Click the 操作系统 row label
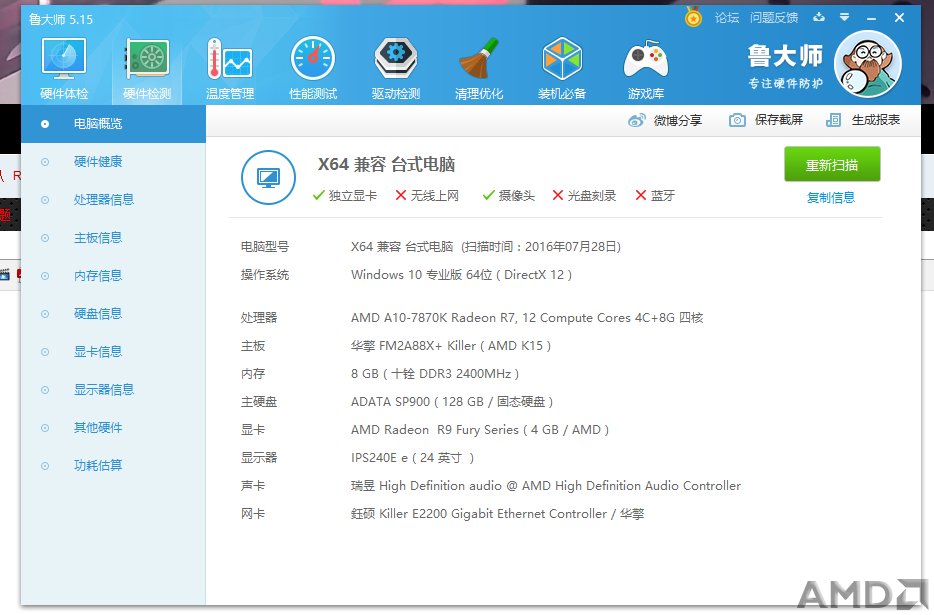The image size is (934, 615). point(265,275)
